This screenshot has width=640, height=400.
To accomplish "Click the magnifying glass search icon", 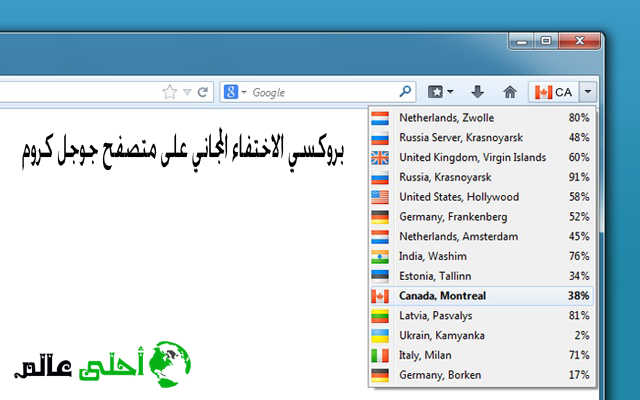I will (x=405, y=91).
